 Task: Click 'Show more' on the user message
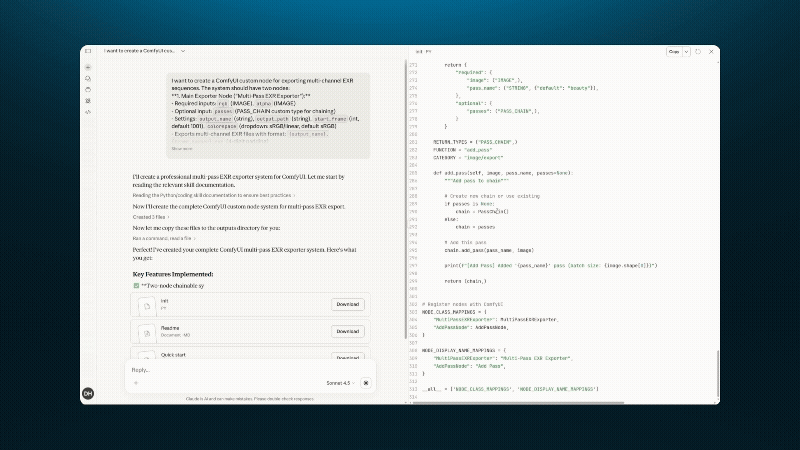(182, 148)
